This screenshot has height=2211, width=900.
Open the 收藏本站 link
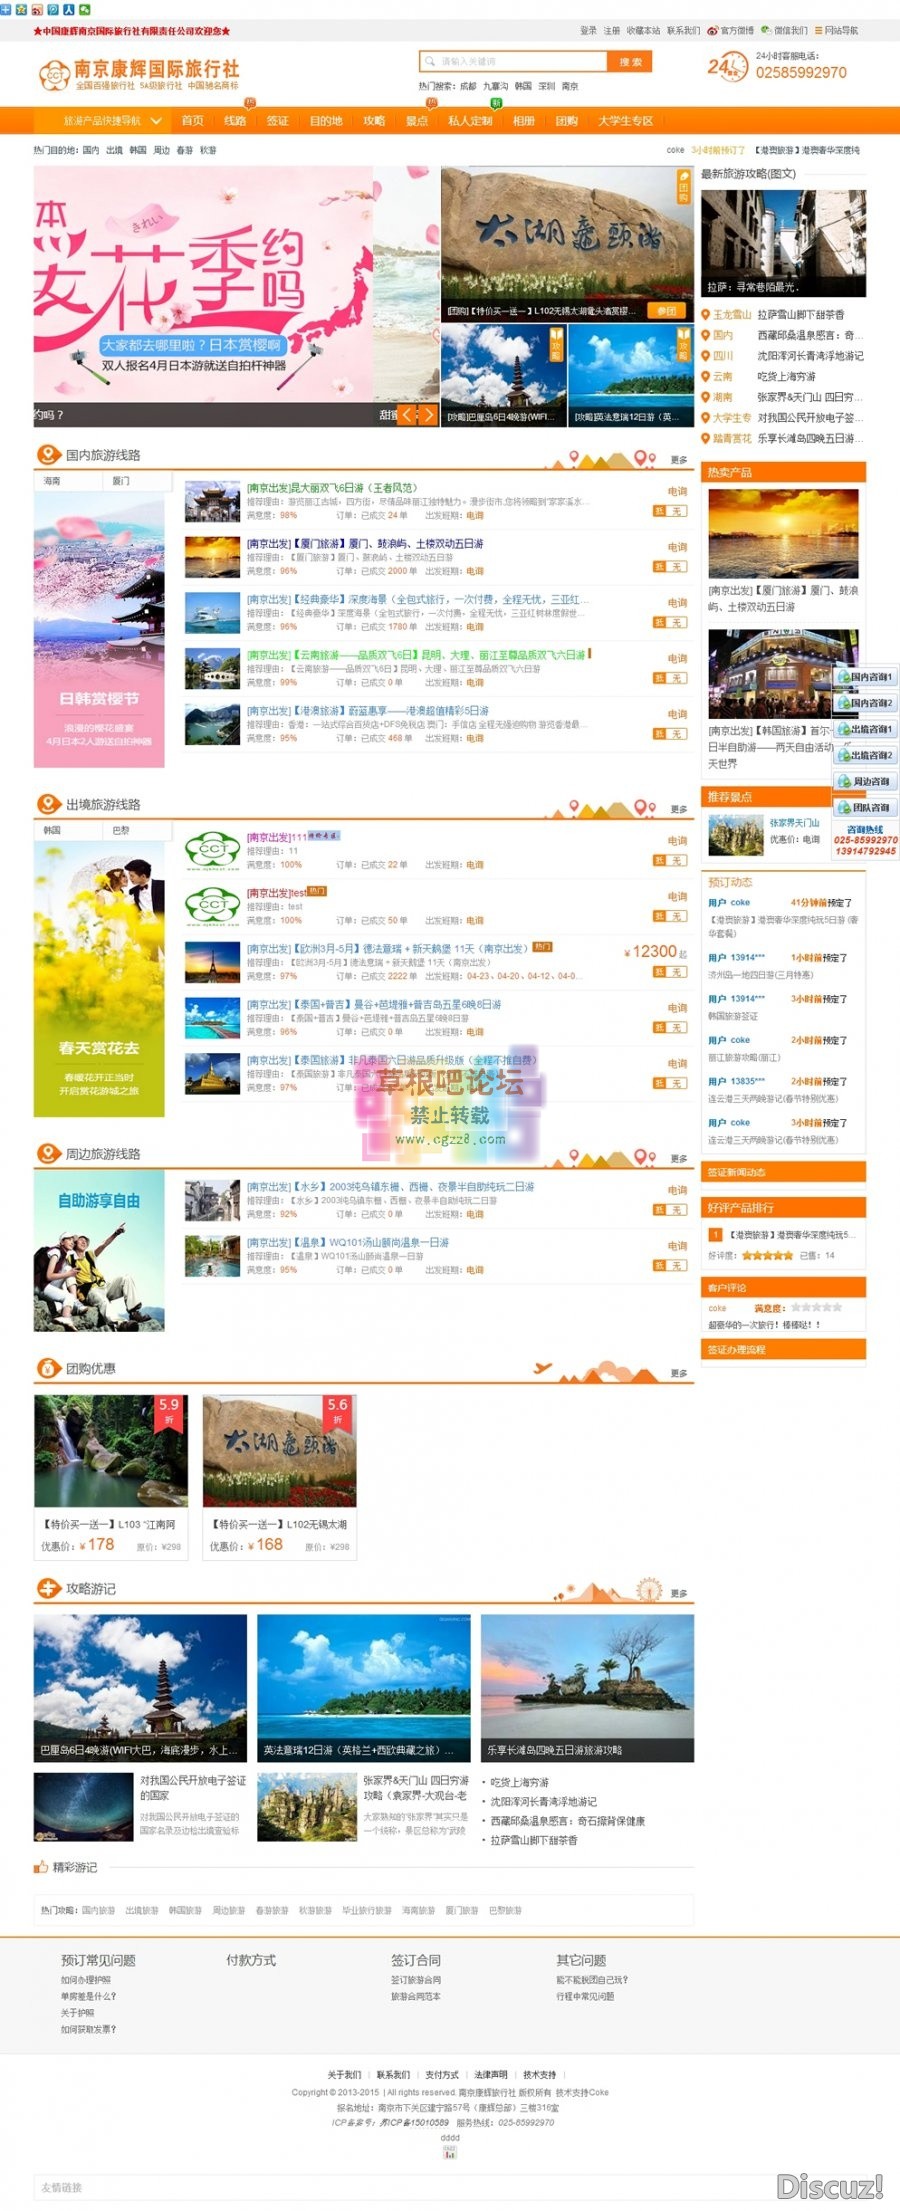point(643,31)
